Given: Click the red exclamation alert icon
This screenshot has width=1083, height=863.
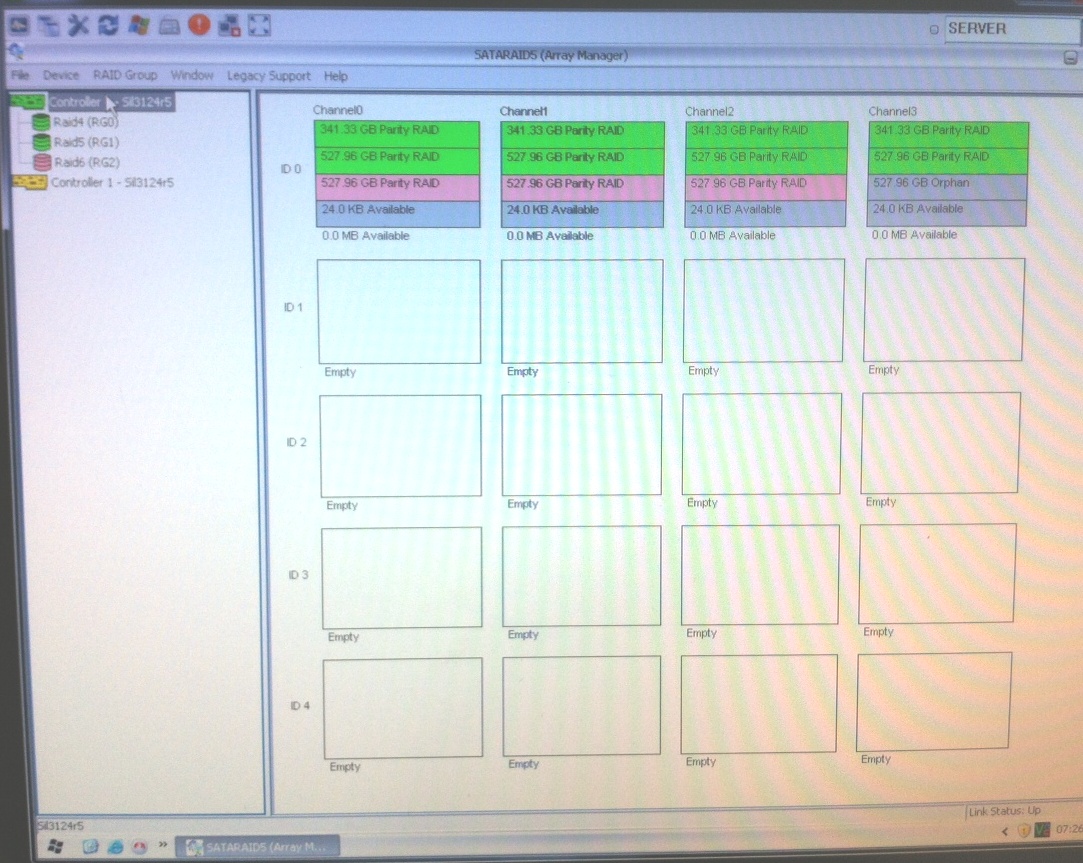Looking at the screenshot, I should pyautogui.click(x=199, y=26).
